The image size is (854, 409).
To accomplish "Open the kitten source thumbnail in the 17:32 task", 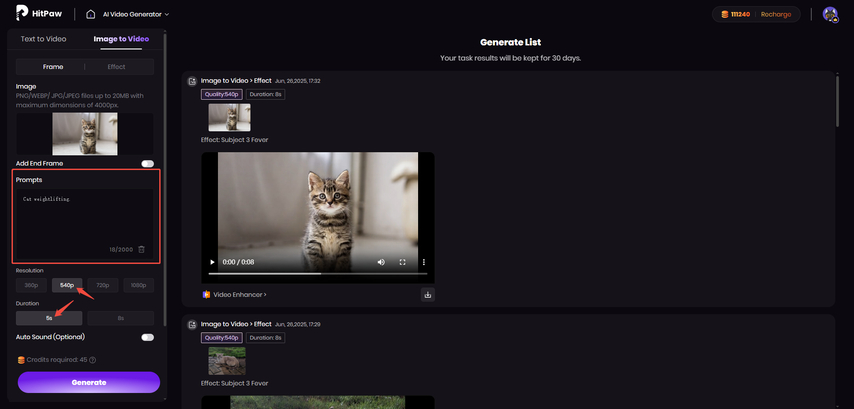I will [x=229, y=118].
